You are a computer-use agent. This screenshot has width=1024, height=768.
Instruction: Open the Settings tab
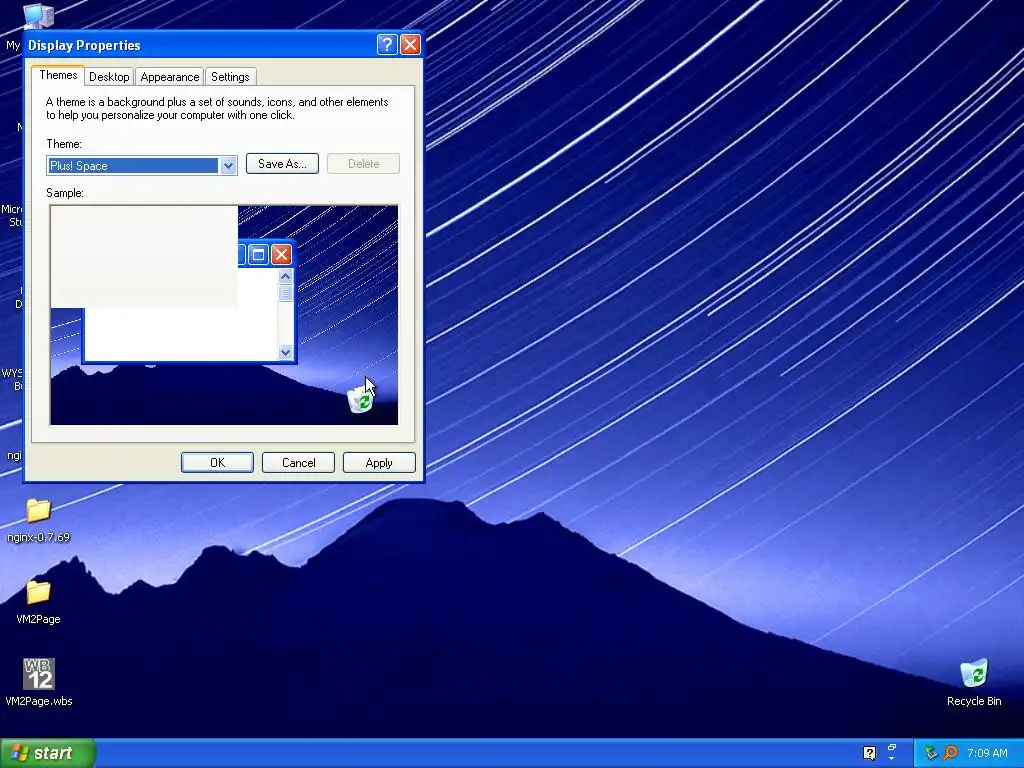coord(230,77)
